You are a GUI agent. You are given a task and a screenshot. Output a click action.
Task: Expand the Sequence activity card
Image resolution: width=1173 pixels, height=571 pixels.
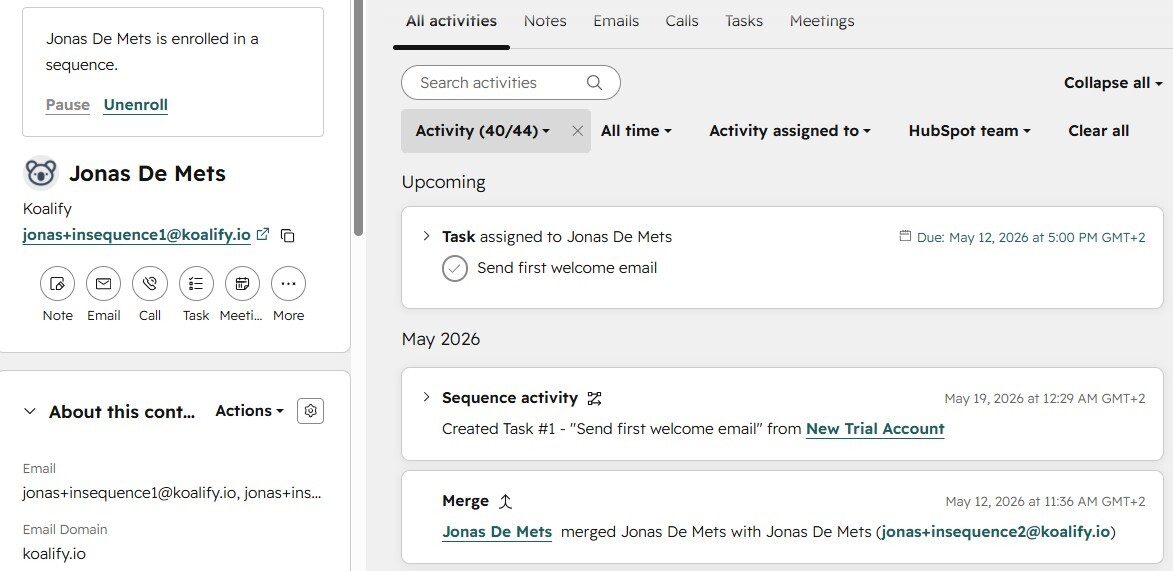pyautogui.click(x=426, y=397)
